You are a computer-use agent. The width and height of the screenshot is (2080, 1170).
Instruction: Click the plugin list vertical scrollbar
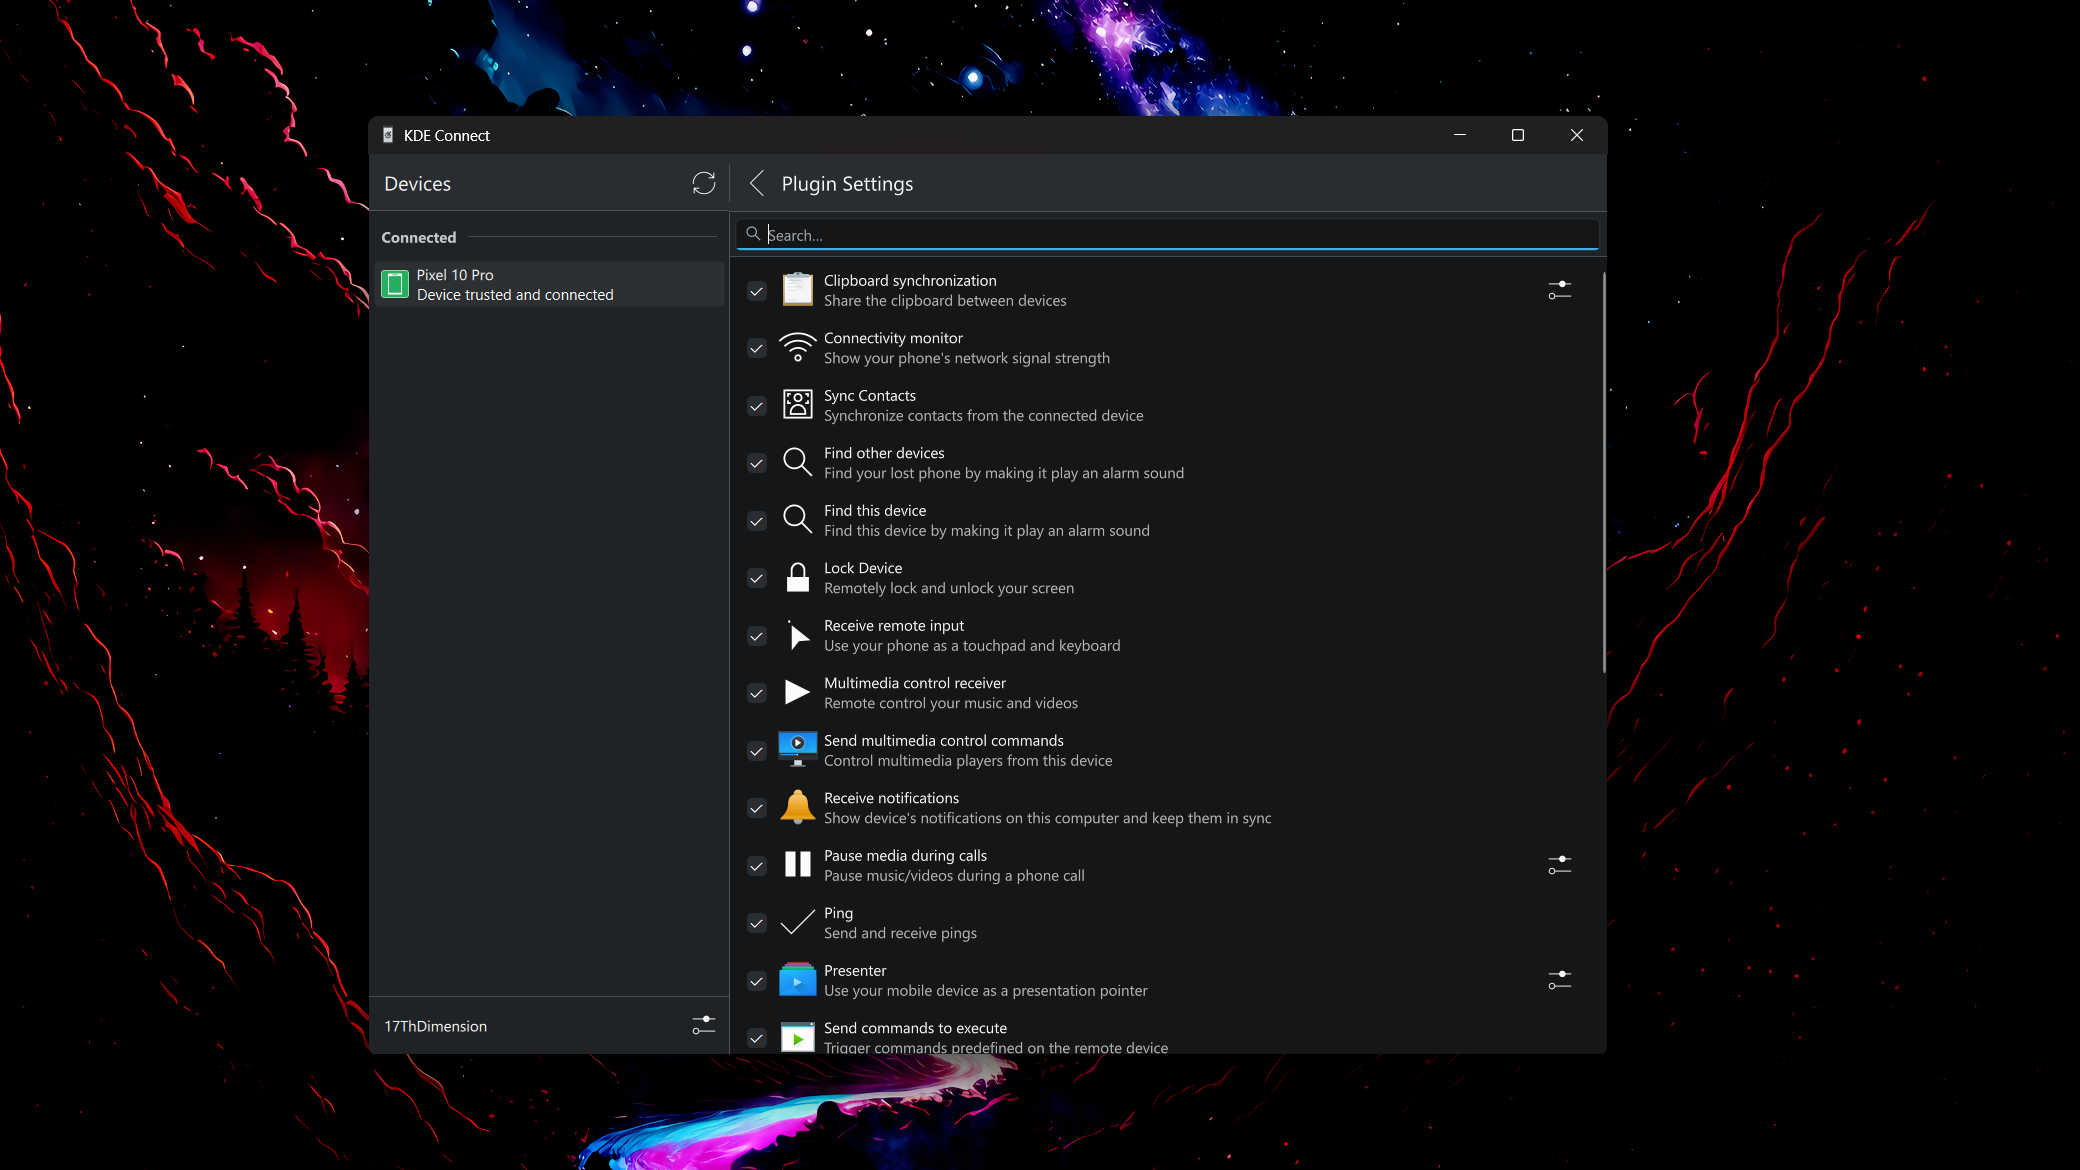(x=1603, y=472)
